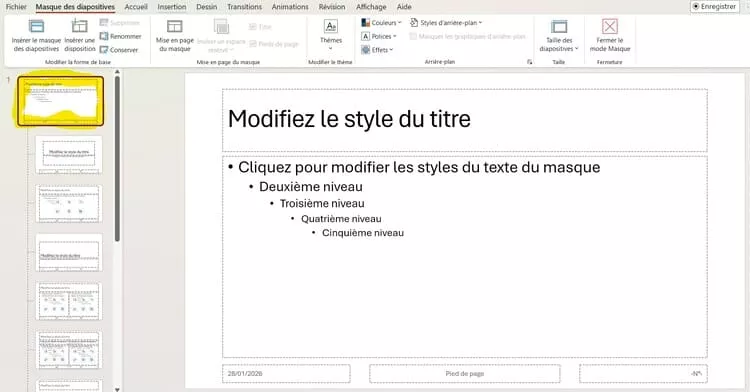The height and width of the screenshot is (392, 750).
Task: Open the Aide tab
Action: (x=404, y=7)
